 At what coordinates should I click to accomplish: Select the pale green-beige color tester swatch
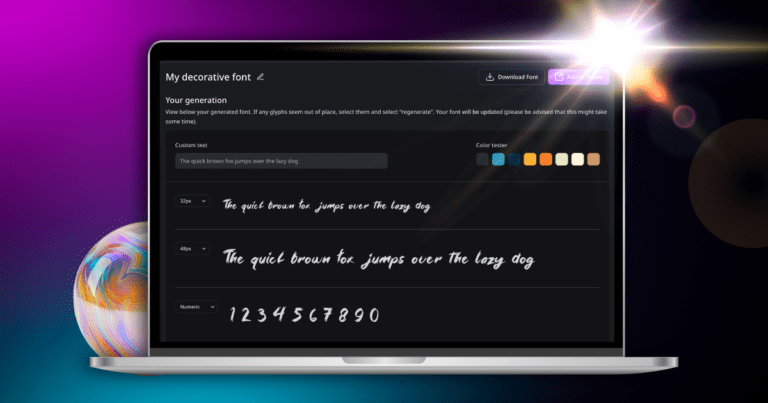click(x=562, y=159)
